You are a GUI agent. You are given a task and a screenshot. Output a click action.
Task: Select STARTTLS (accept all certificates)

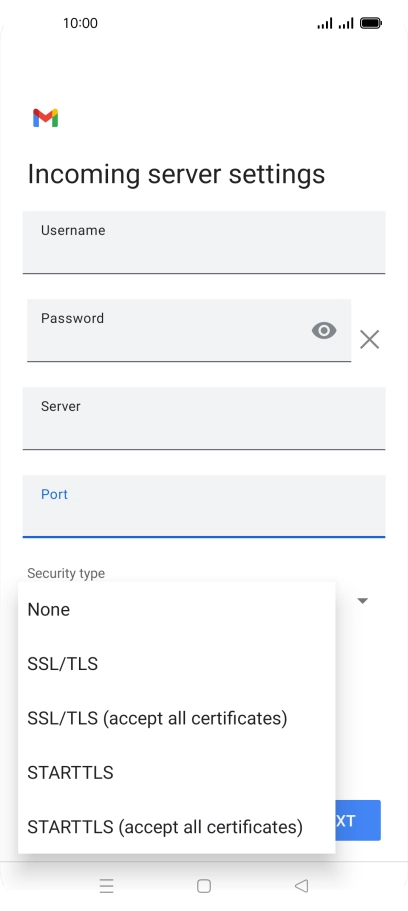(x=177, y=827)
